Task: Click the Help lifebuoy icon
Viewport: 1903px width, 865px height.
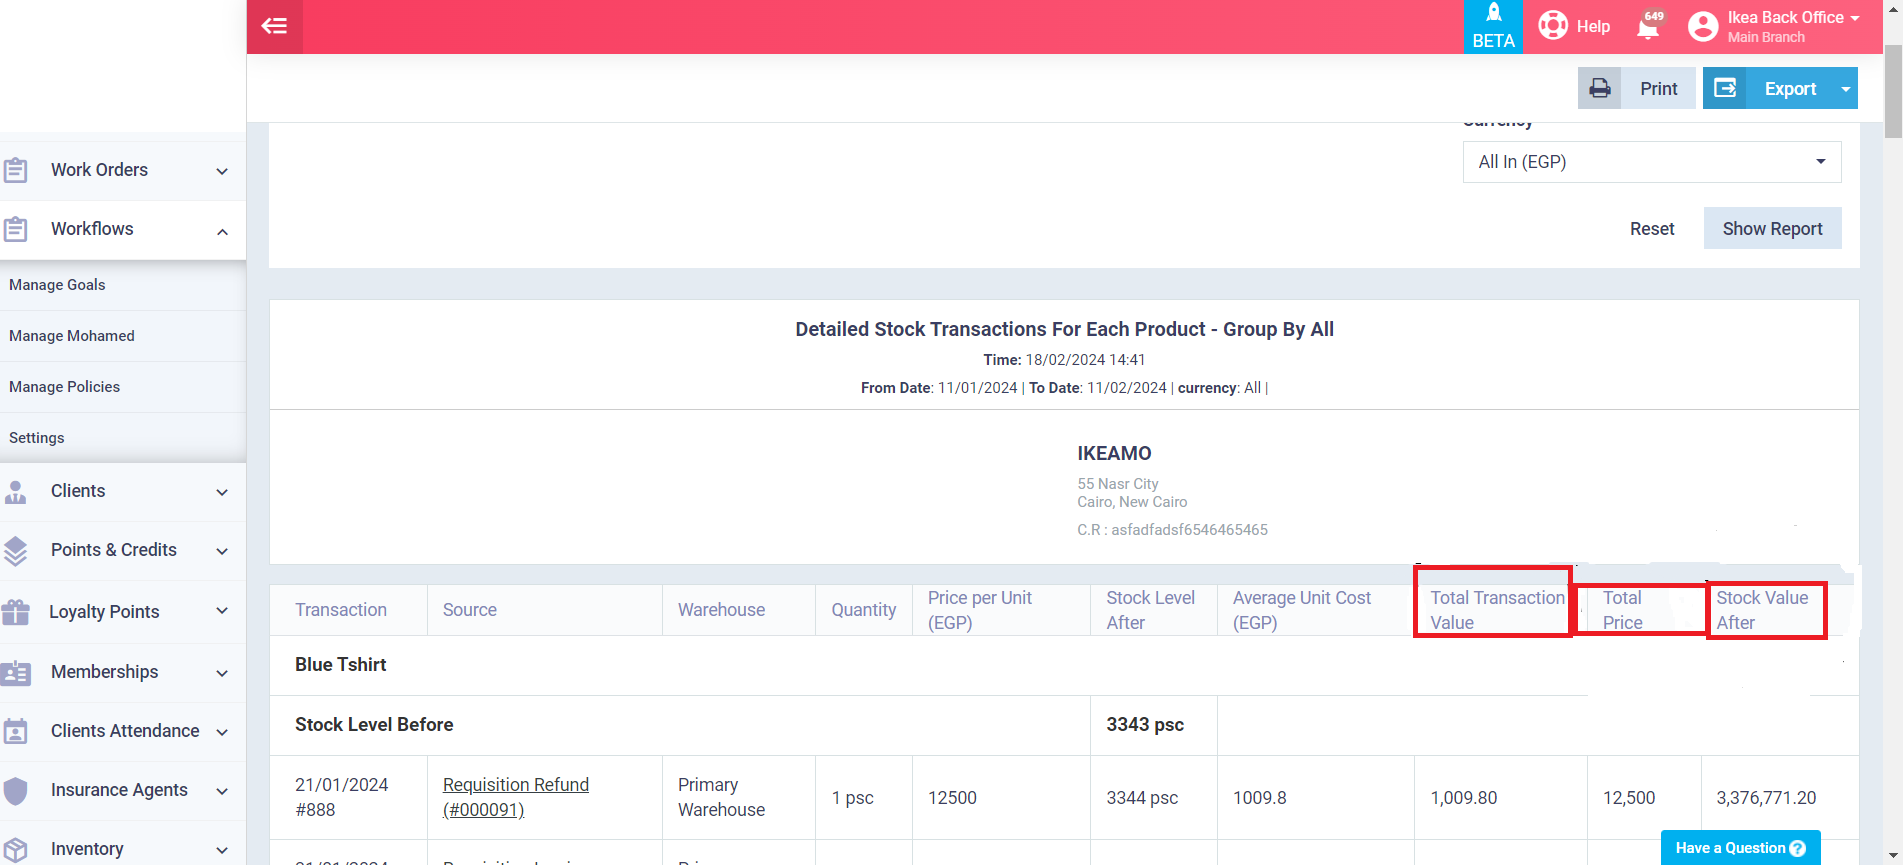Action: point(1553,25)
